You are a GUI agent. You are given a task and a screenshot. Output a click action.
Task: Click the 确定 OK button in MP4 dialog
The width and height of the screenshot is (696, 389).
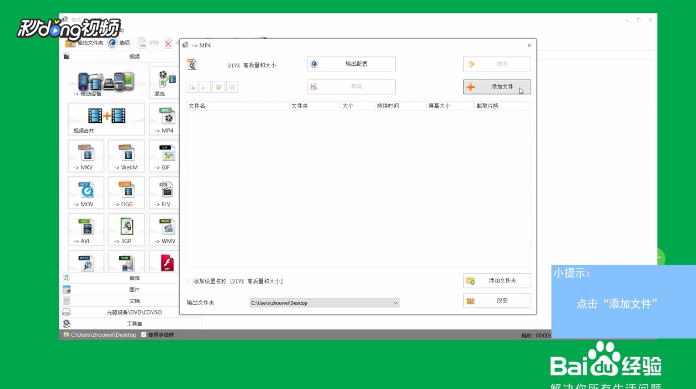(x=496, y=64)
